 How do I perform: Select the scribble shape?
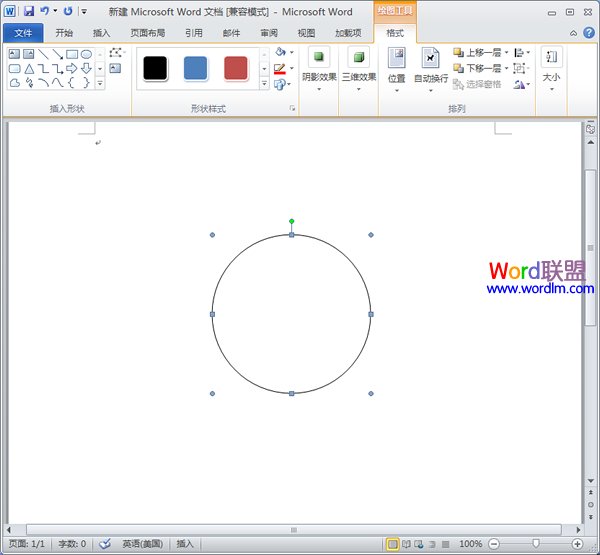tap(29, 83)
